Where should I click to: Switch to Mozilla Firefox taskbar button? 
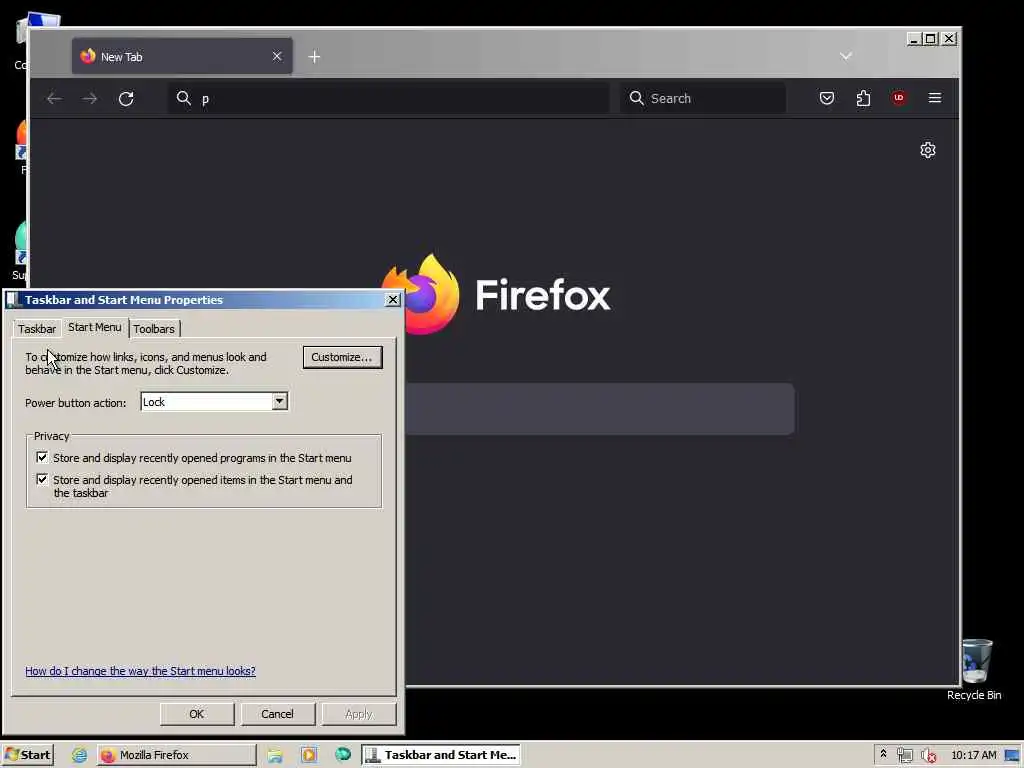[177, 755]
